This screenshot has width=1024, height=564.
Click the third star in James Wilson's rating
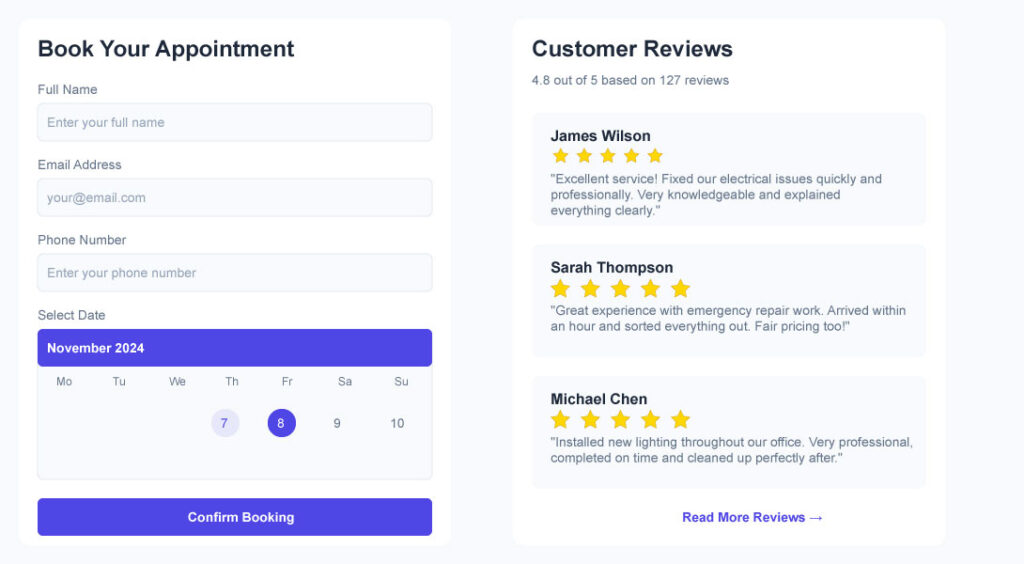pos(608,156)
